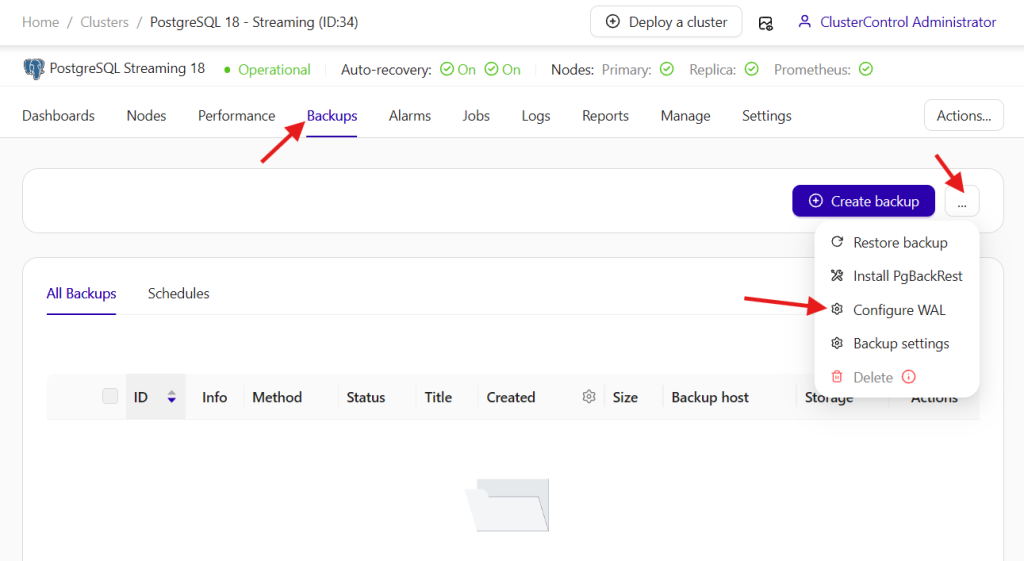Image resolution: width=1024 pixels, height=561 pixels.
Task: Click the PostgreSQL elephant cluster icon
Action: coord(34,69)
